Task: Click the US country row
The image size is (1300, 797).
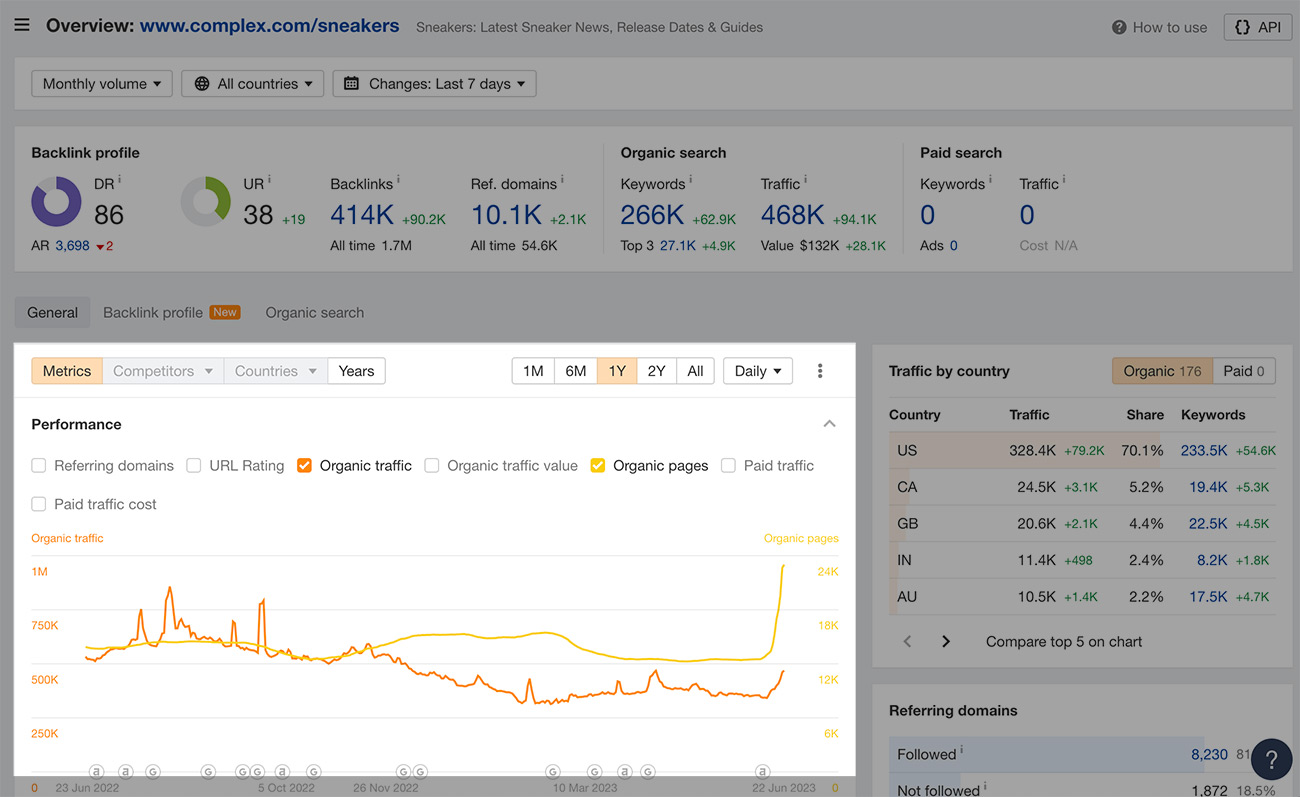Action: (x=1082, y=451)
